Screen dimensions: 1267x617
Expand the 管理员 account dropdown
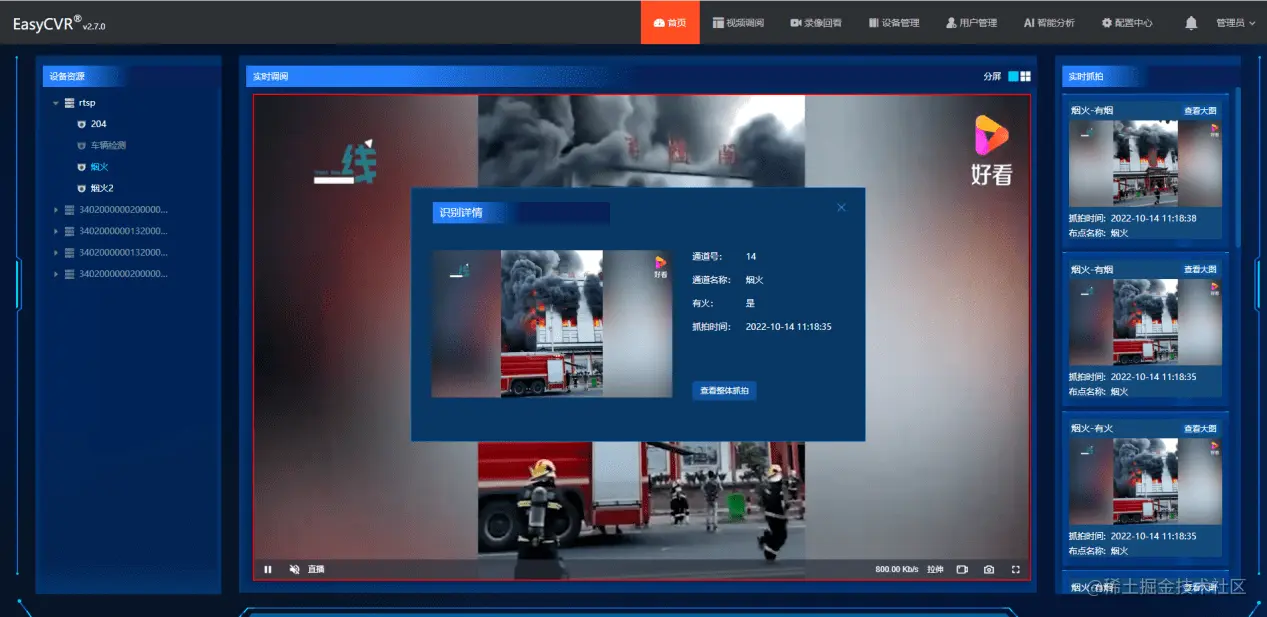coord(1235,22)
